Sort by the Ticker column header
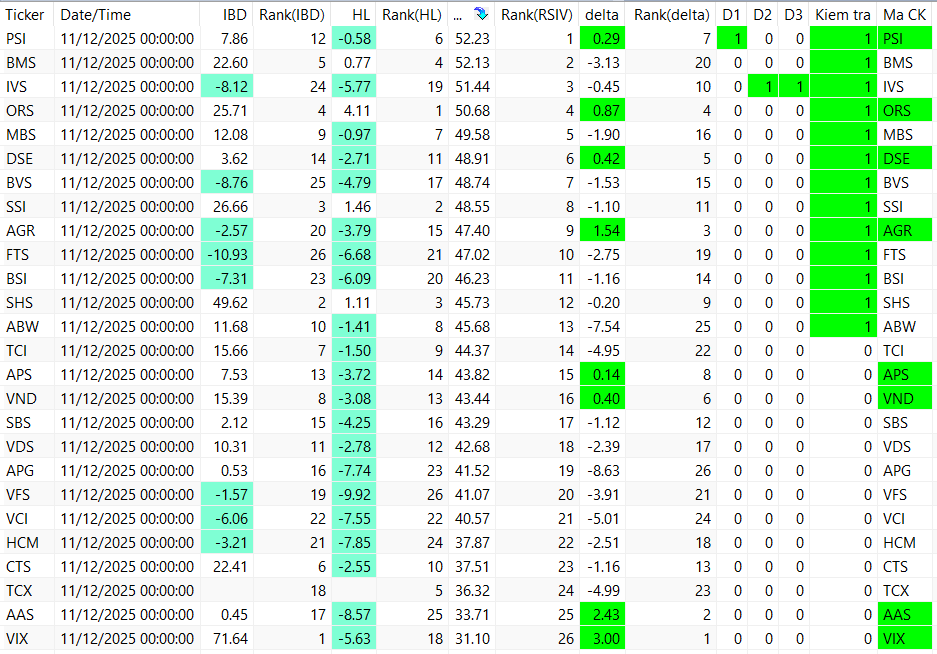937x654 pixels. pos(25,14)
